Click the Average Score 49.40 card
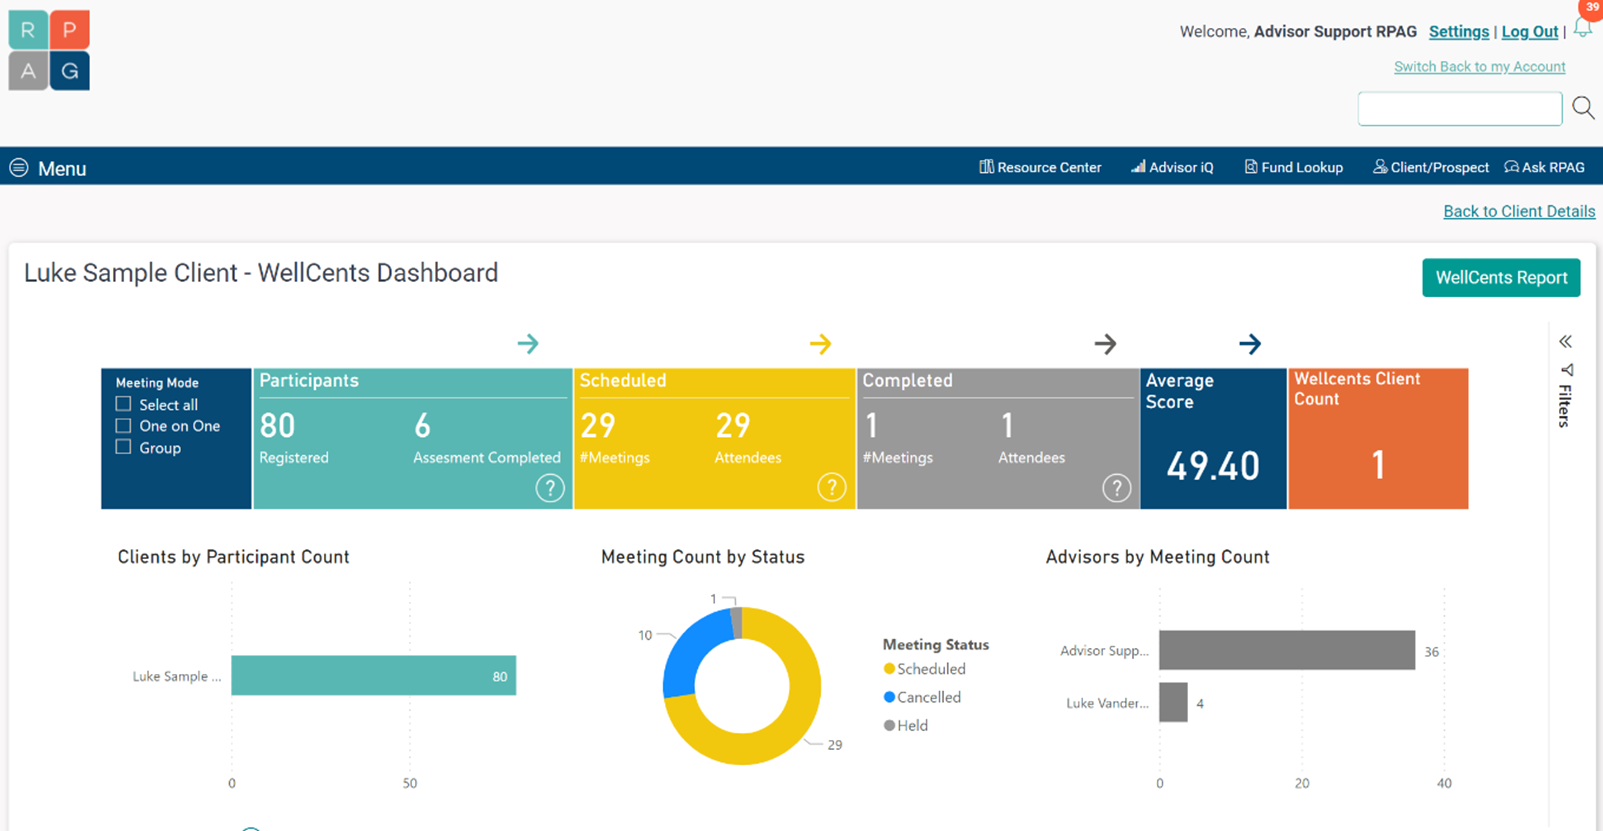The image size is (1603, 831). [x=1213, y=439]
